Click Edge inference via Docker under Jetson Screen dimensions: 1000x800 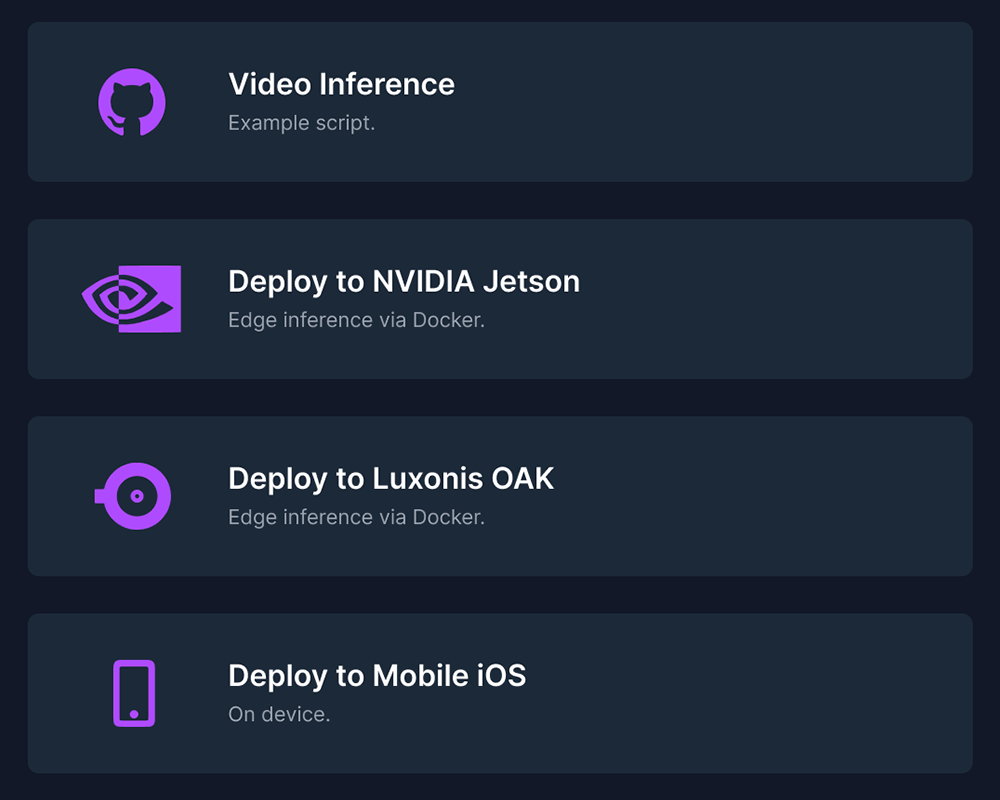[355, 319]
